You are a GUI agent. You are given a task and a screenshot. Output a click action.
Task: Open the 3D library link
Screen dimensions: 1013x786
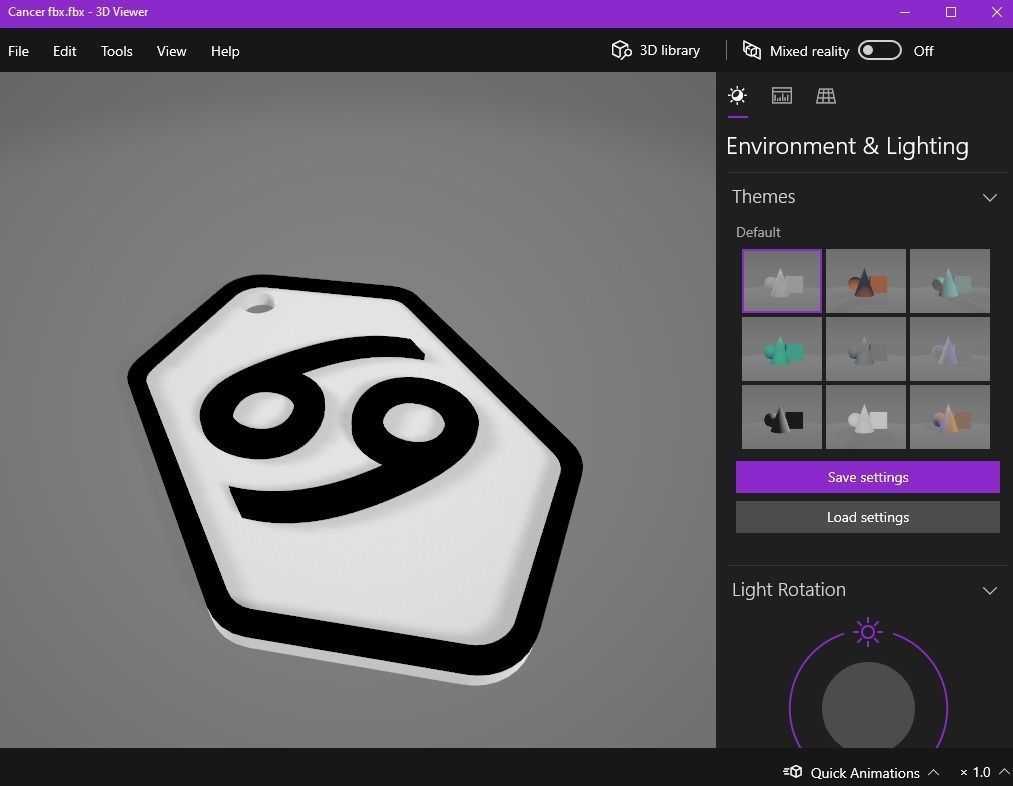pos(669,50)
